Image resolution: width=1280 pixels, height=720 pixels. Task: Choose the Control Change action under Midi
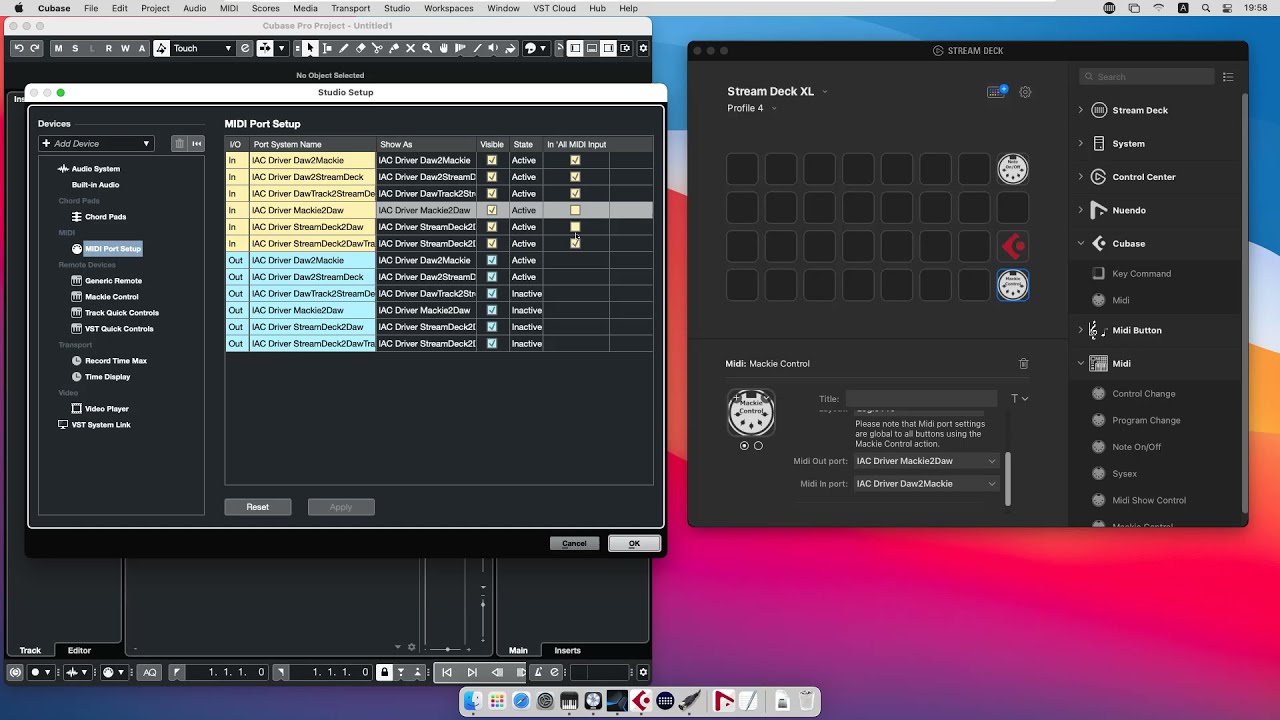(1143, 394)
